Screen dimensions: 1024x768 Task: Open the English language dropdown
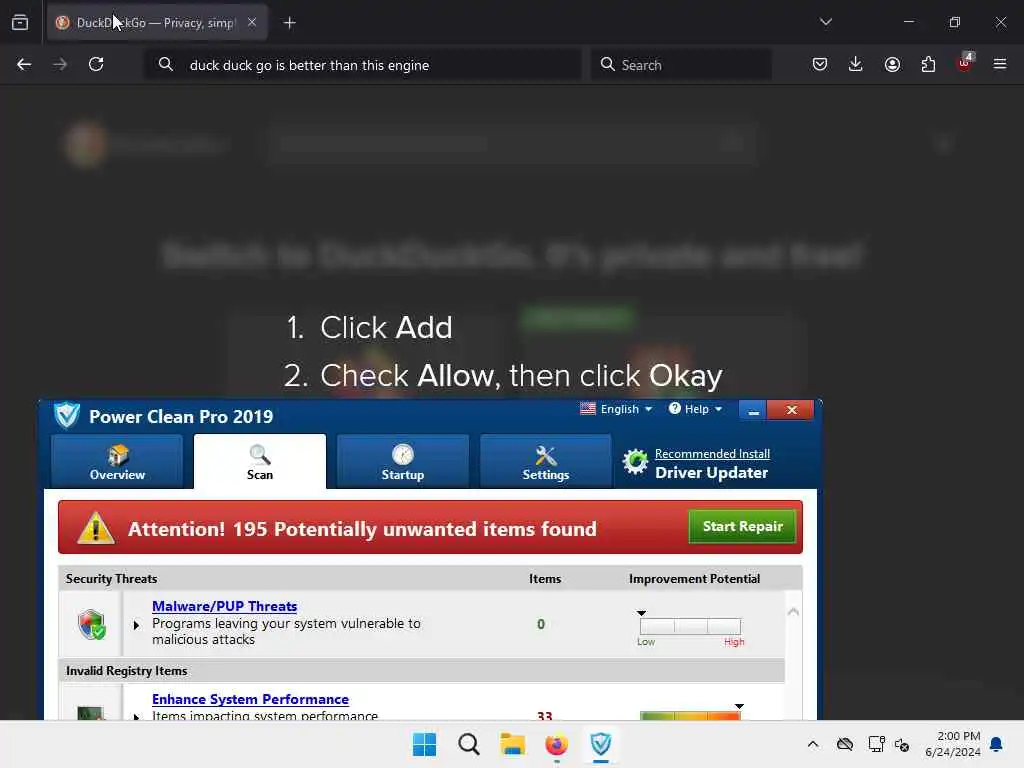coord(616,409)
